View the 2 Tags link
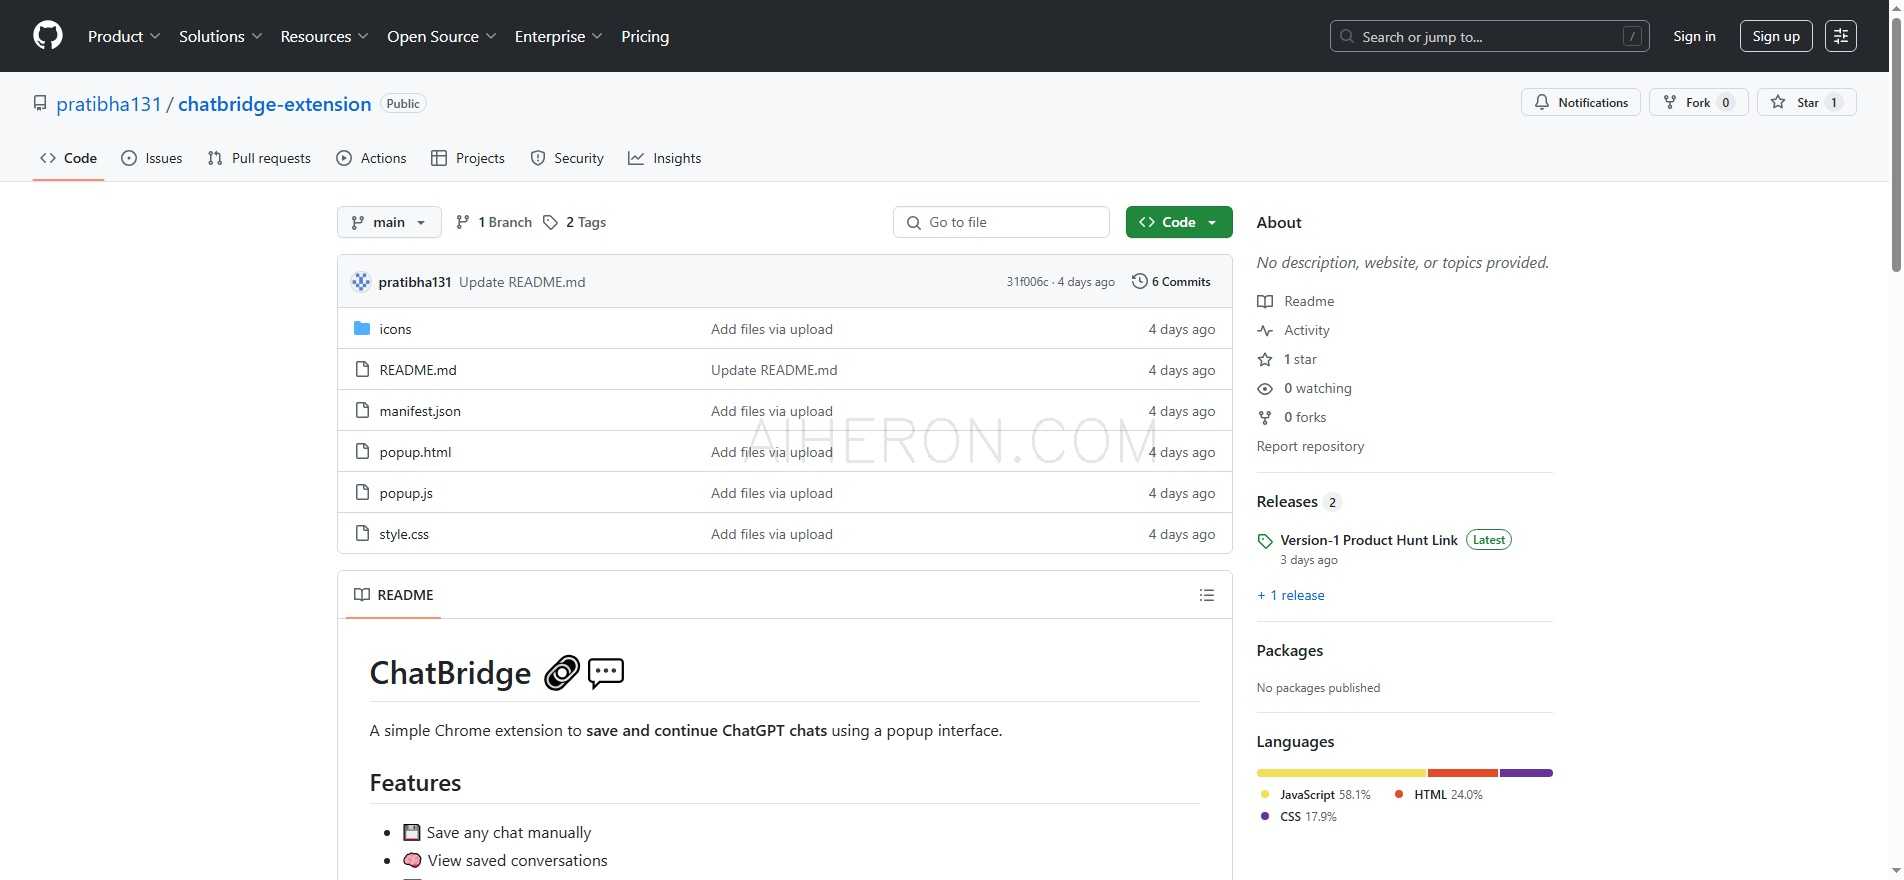1904x880 pixels. [x=575, y=222]
